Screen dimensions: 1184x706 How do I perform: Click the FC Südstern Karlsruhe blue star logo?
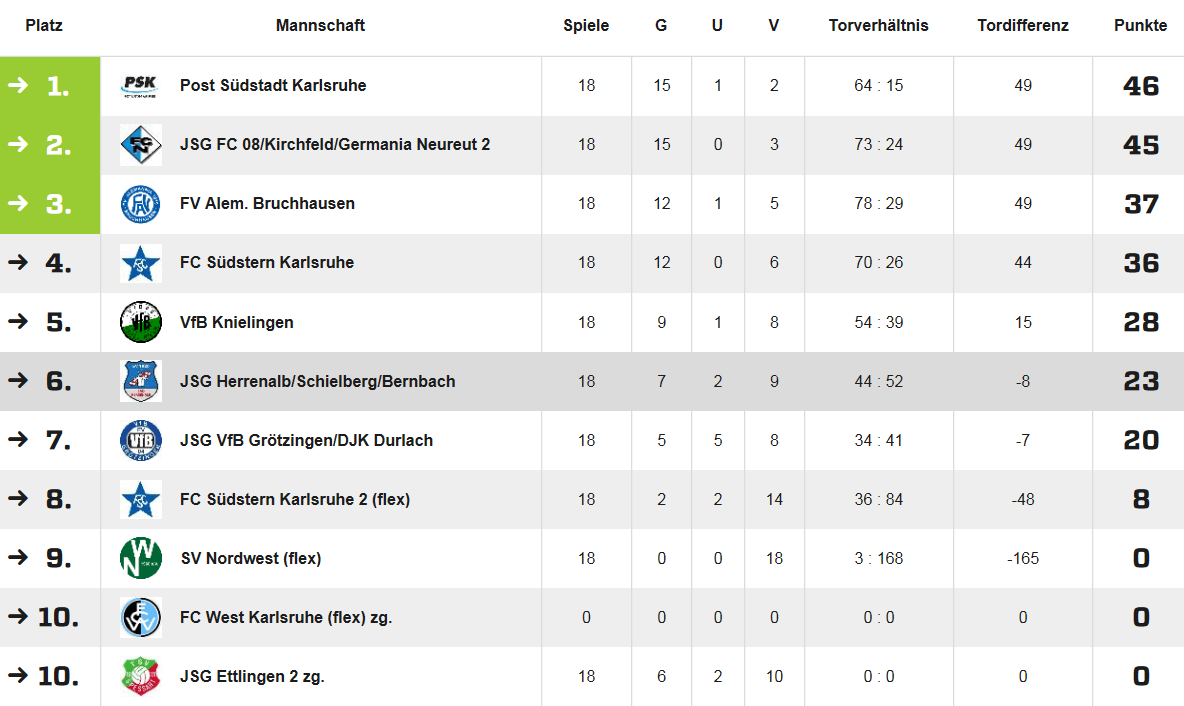(x=140, y=263)
